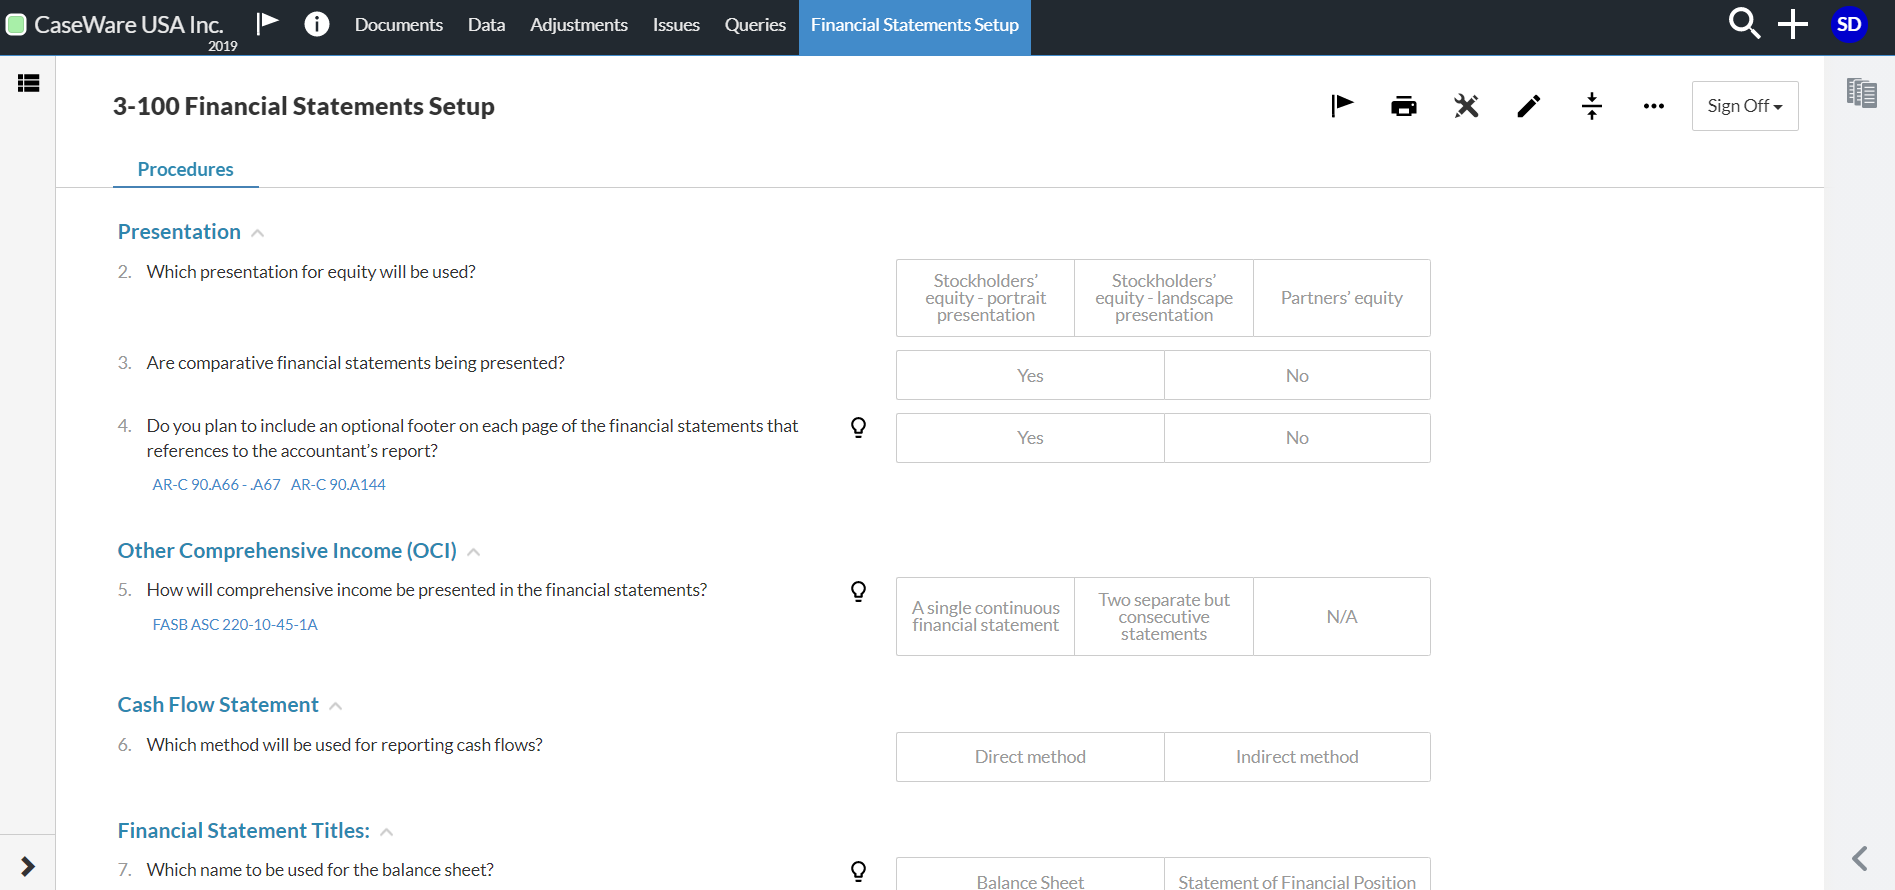Select Partners' equity presentation option
Viewport: 1895px width, 890px height.
click(x=1341, y=298)
